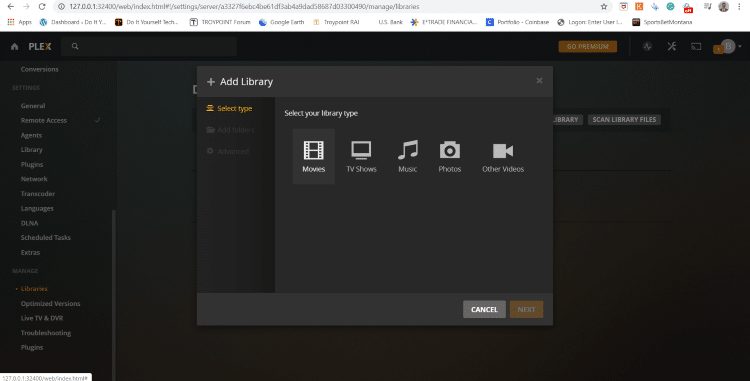The width and height of the screenshot is (750, 381).
Task: Select the Movies library type icon
Action: click(313, 156)
